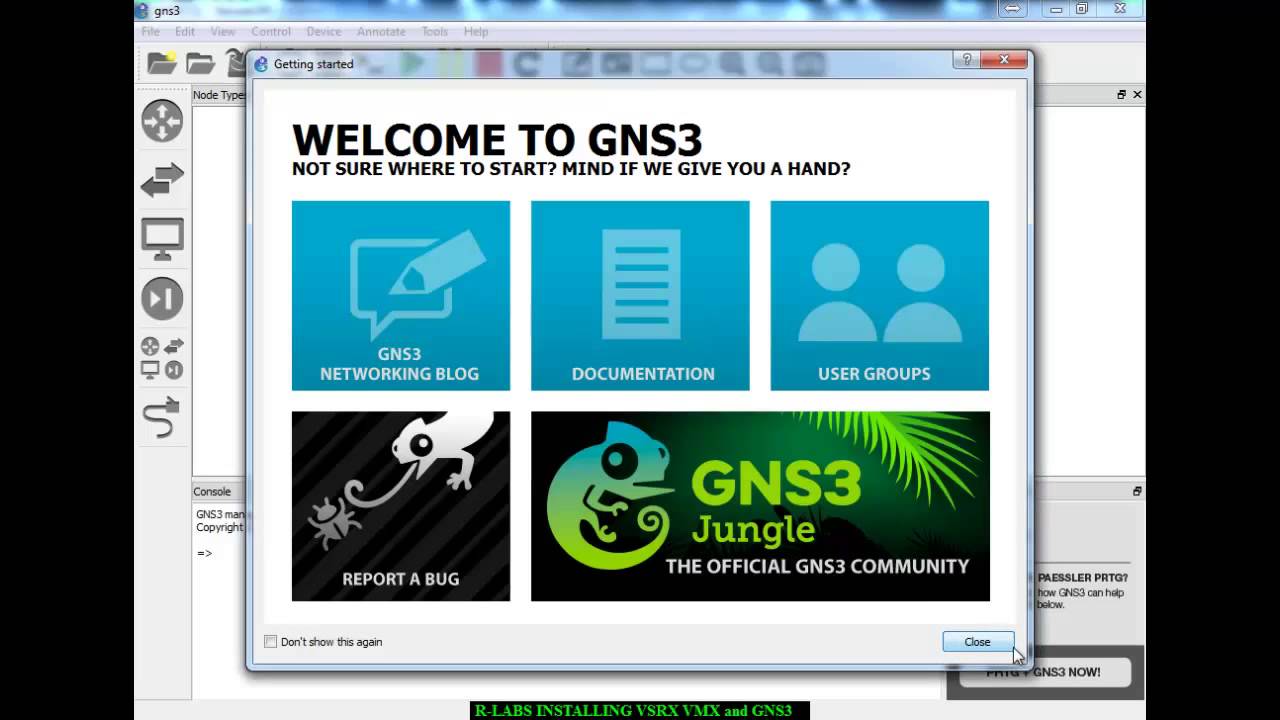The image size is (1280, 720).
Task: Open the Annotate menu
Action: 381,31
